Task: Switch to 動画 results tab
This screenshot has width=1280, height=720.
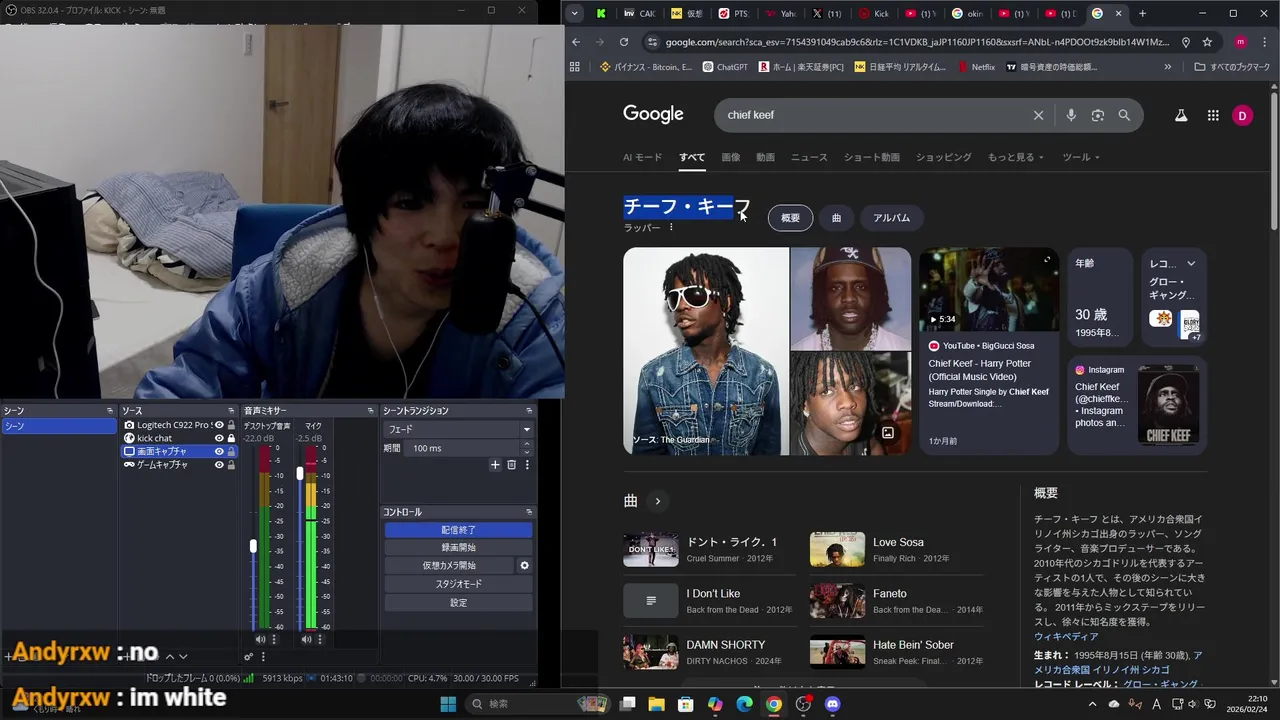Action: pyautogui.click(x=765, y=157)
